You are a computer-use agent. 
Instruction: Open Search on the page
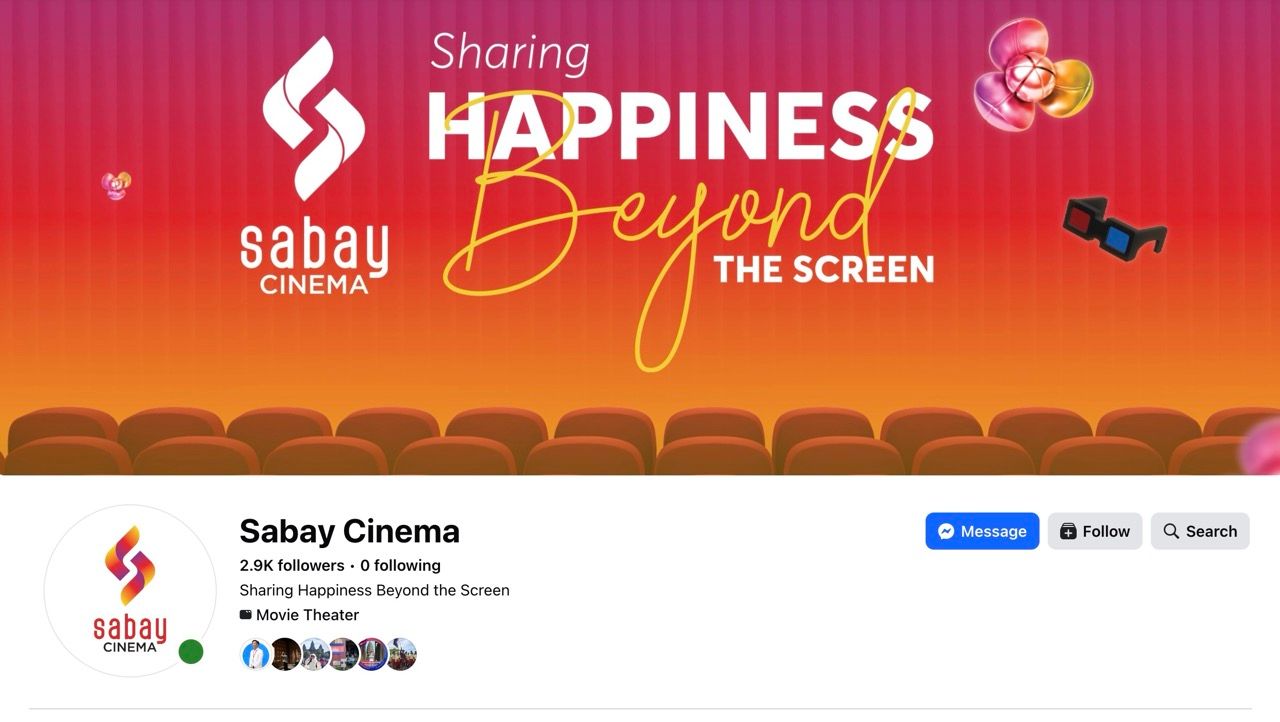point(1200,531)
